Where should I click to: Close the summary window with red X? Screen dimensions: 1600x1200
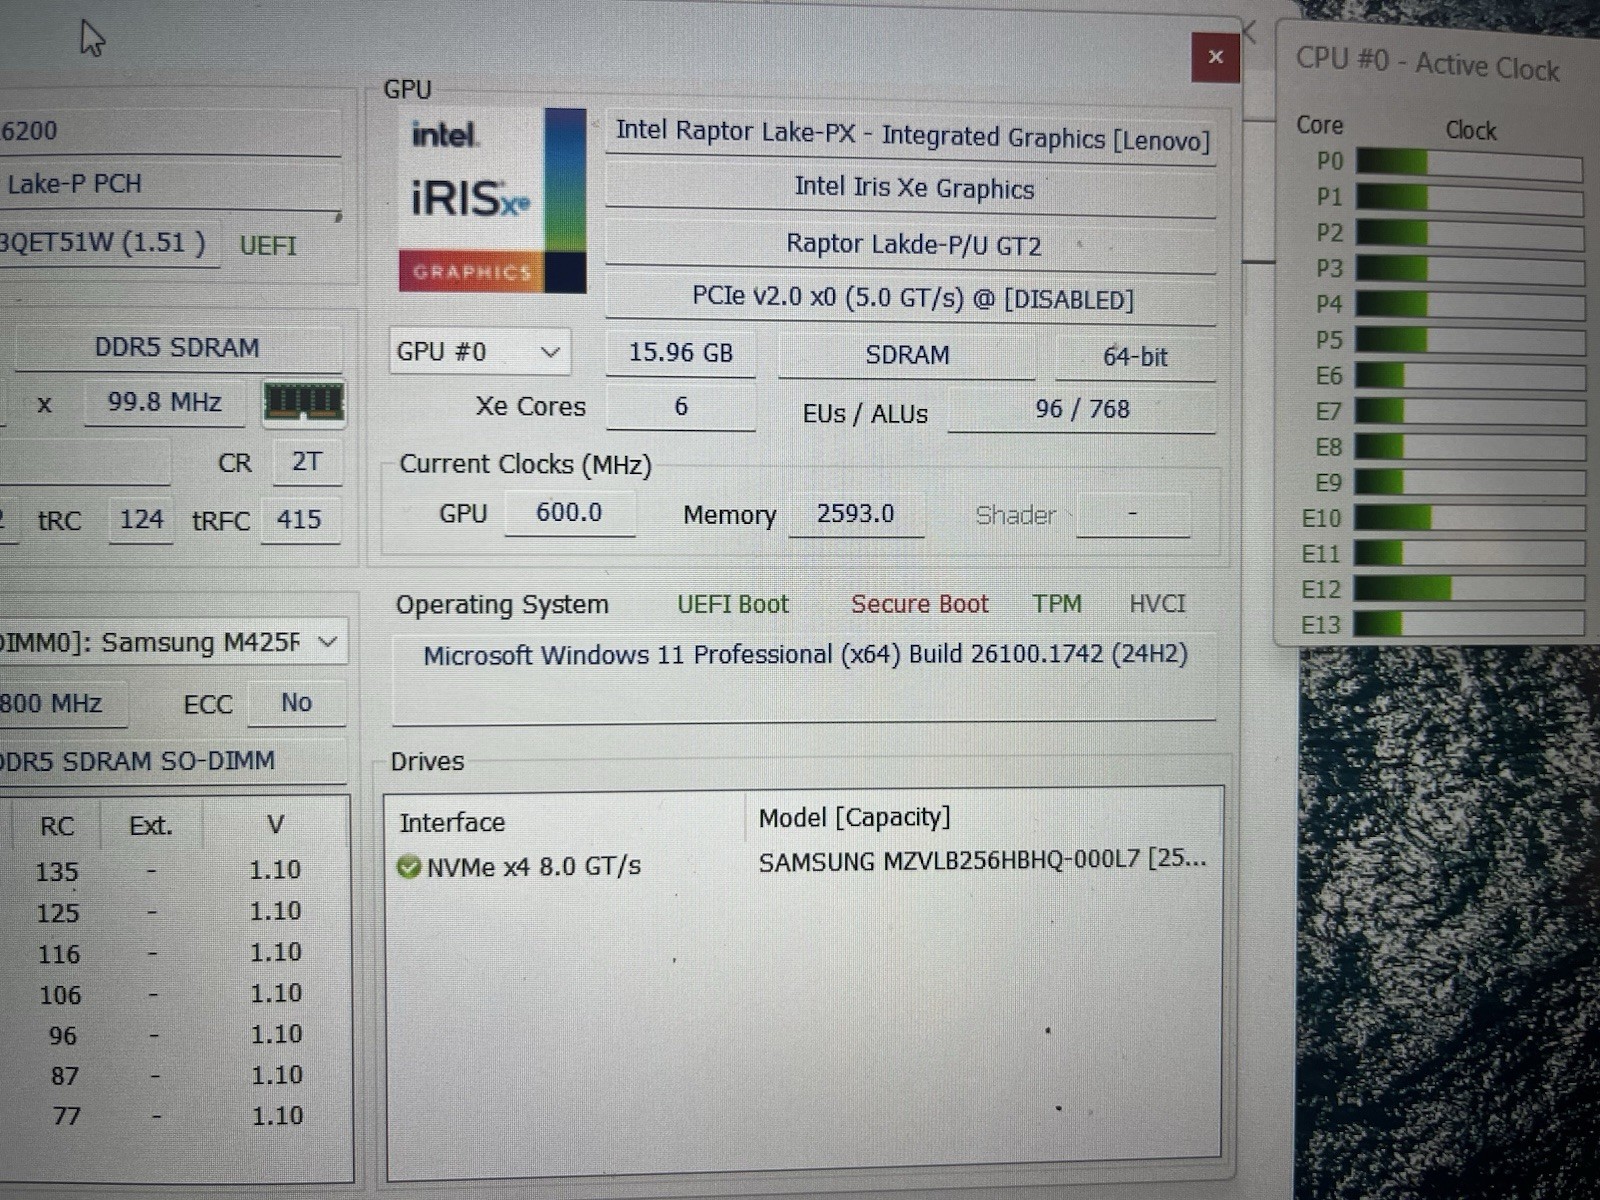point(1216,57)
